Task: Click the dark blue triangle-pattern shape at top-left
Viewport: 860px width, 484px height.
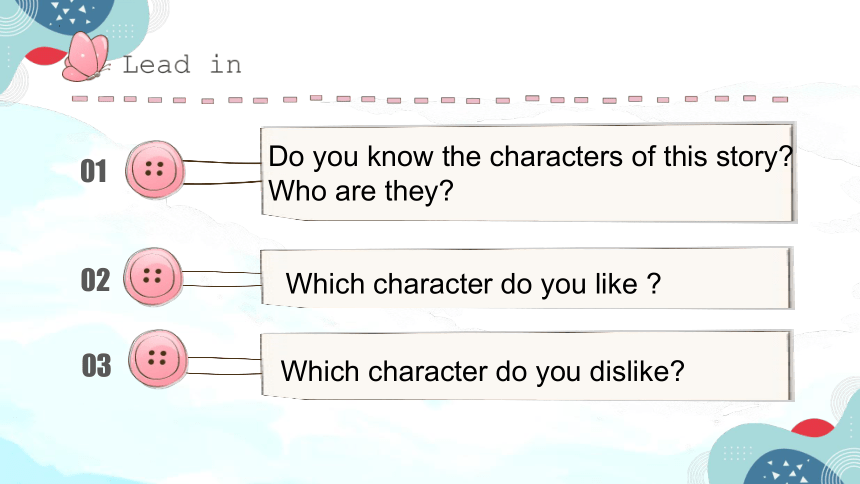Action: [x=72, y=15]
